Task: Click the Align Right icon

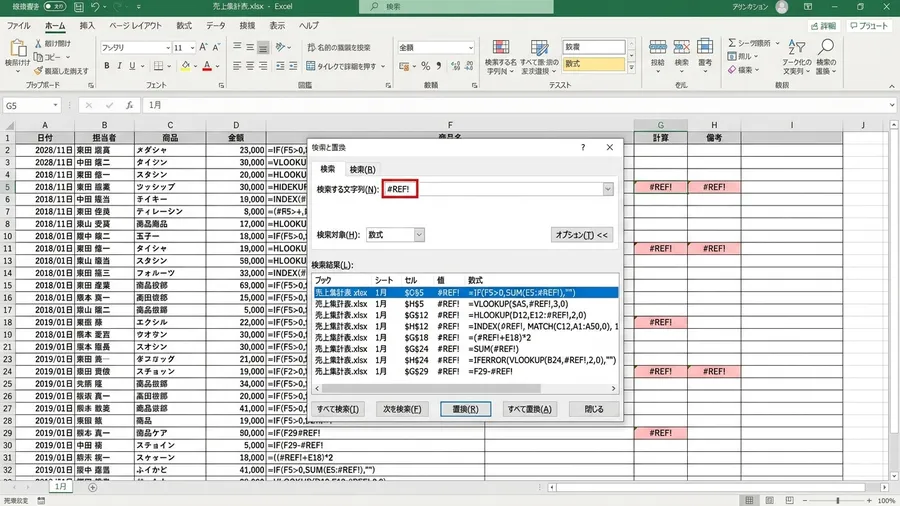Action: coord(263,67)
